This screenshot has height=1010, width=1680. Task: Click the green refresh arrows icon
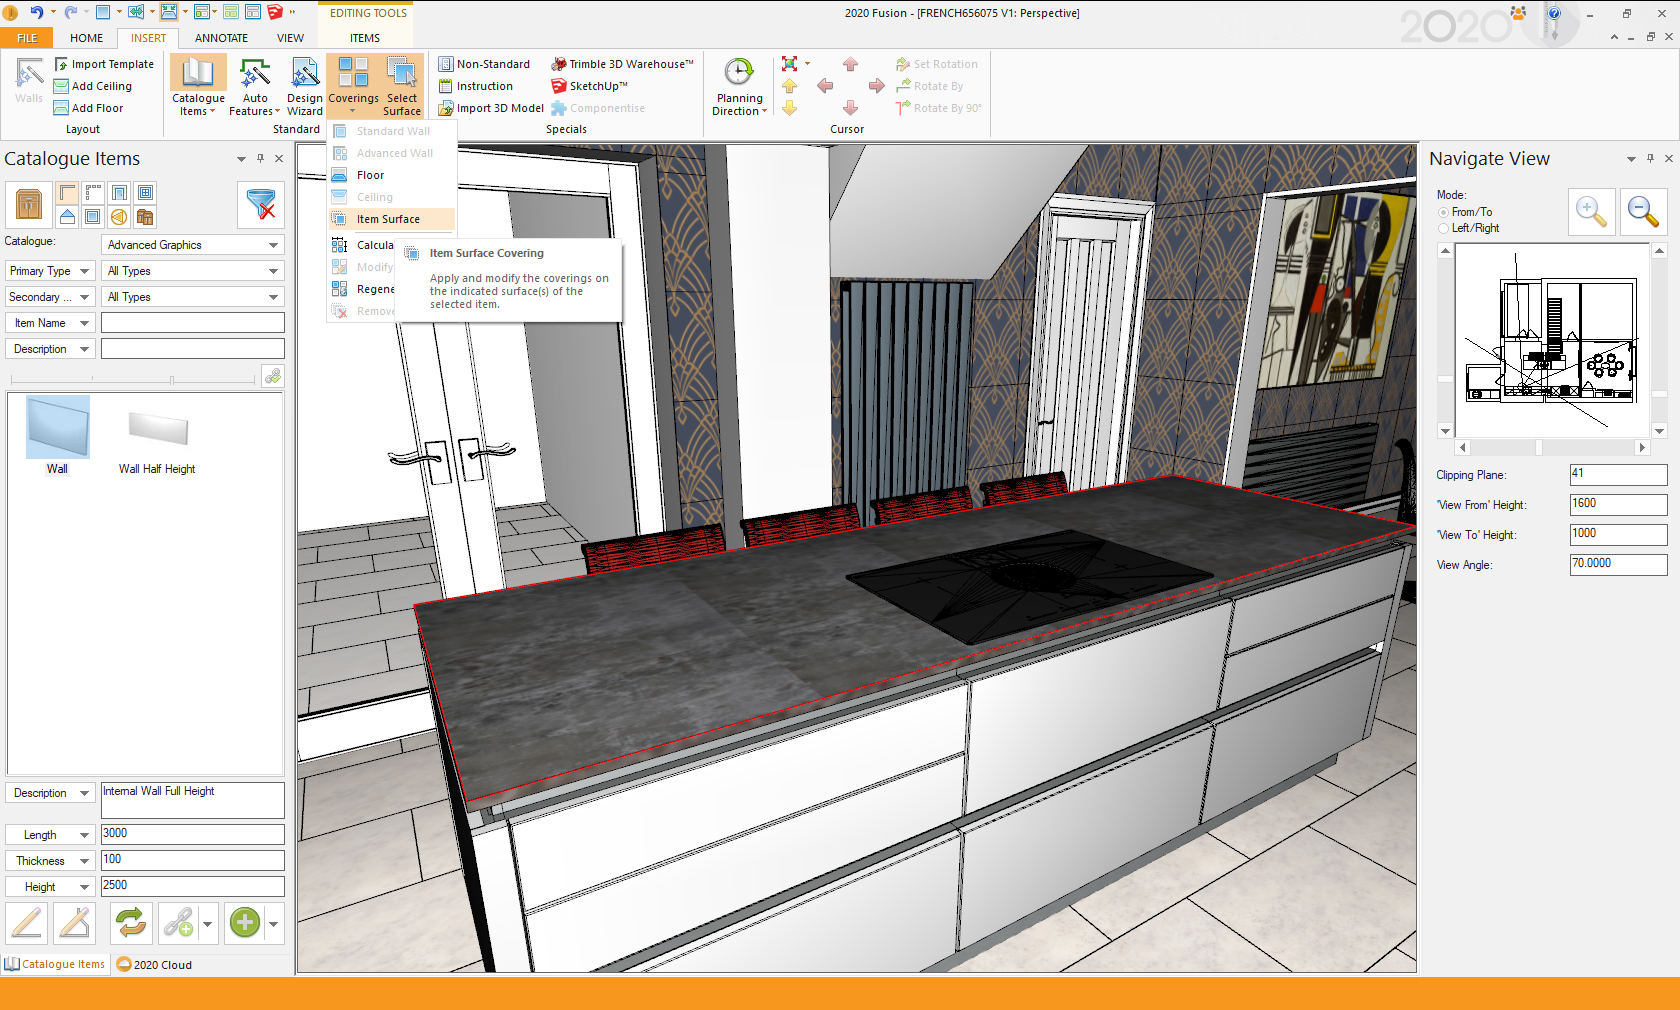pyautogui.click(x=131, y=923)
